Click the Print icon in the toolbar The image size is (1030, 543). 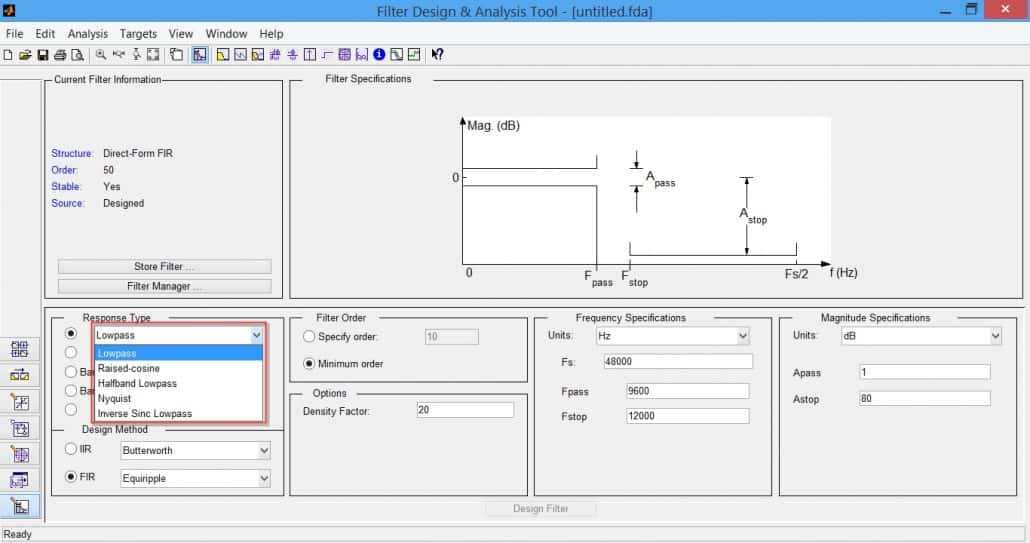pyautogui.click(x=60, y=55)
